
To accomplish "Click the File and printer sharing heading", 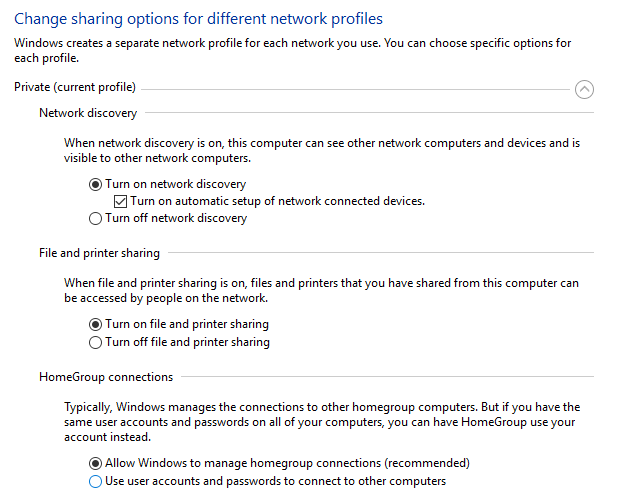I will click(x=99, y=253).
